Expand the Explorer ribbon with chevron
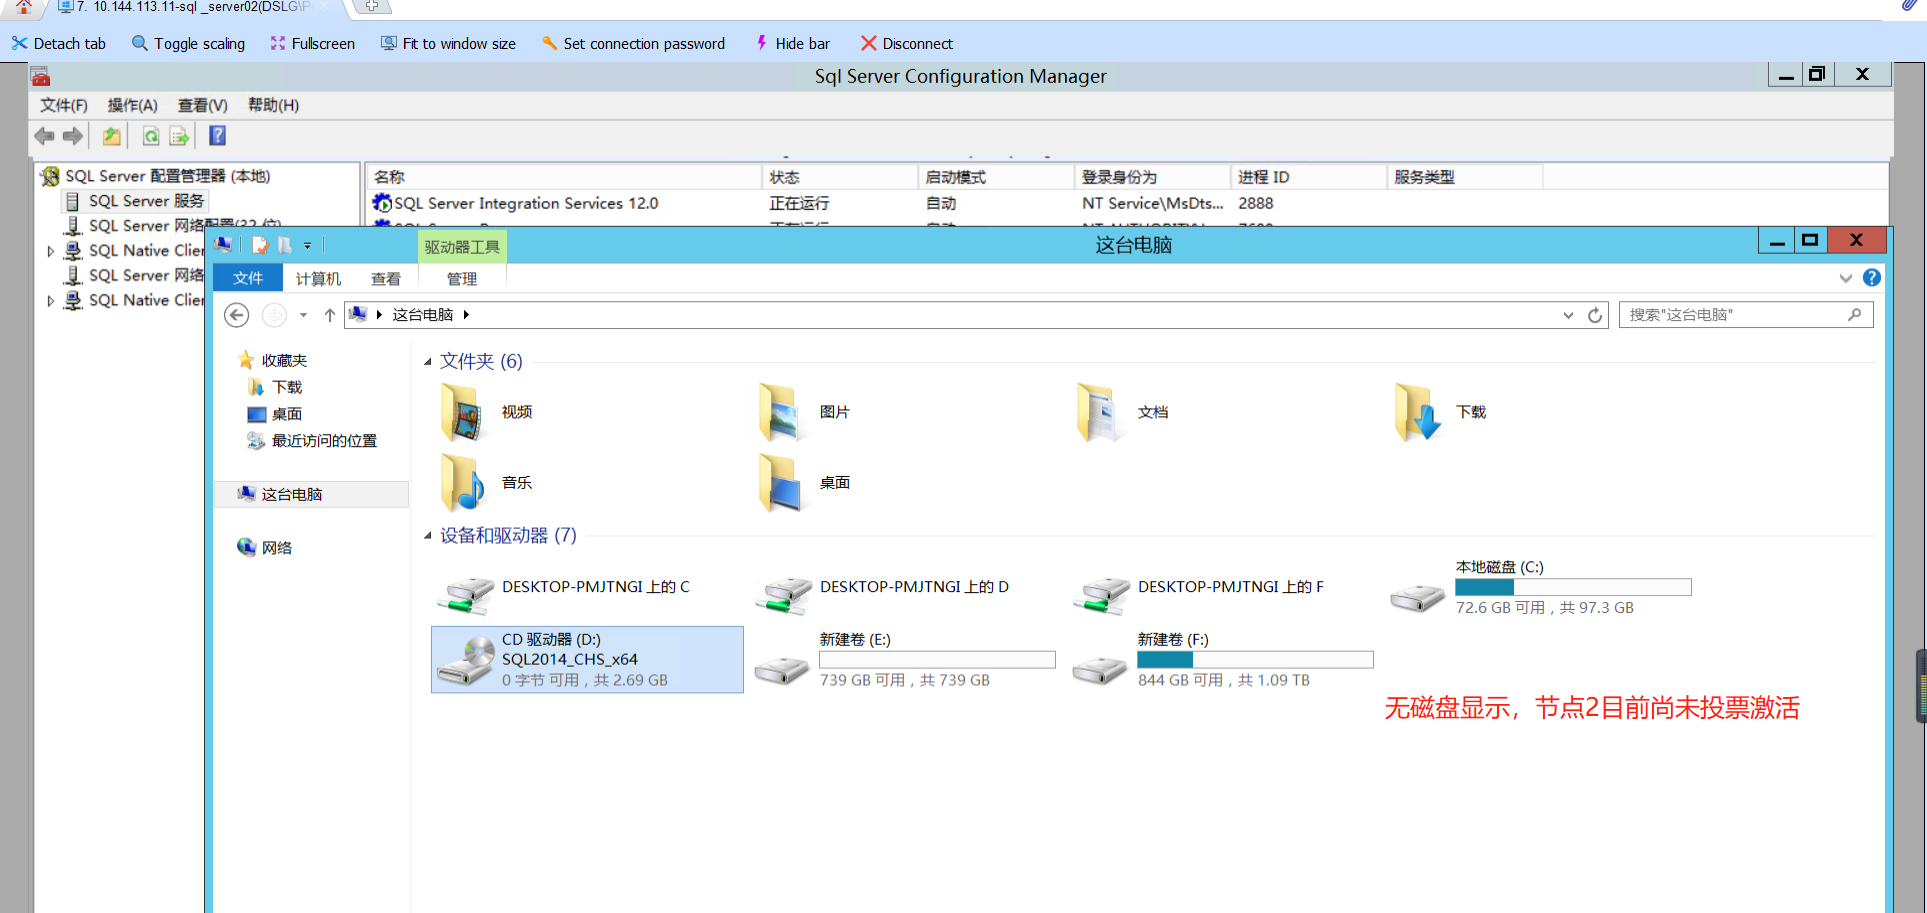1927x913 pixels. 1846,278
